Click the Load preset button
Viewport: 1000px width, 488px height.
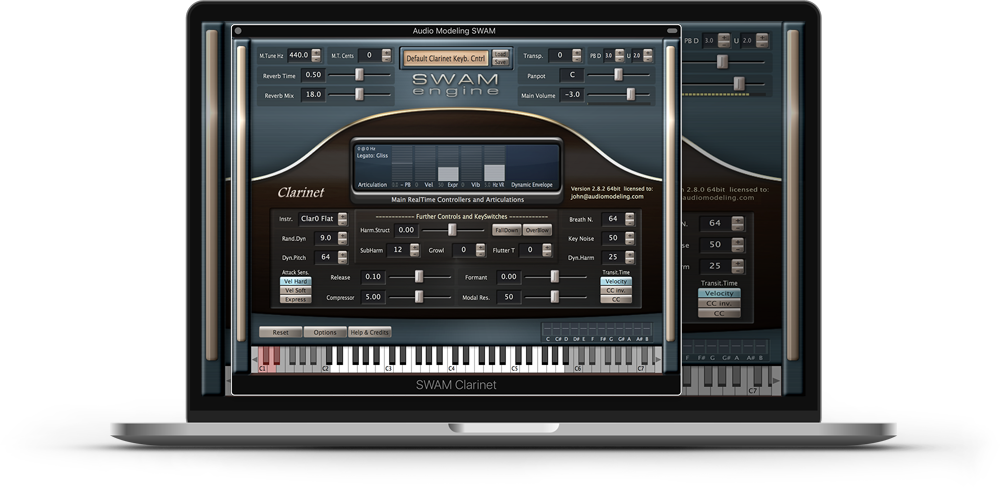pyautogui.click(x=501, y=54)
